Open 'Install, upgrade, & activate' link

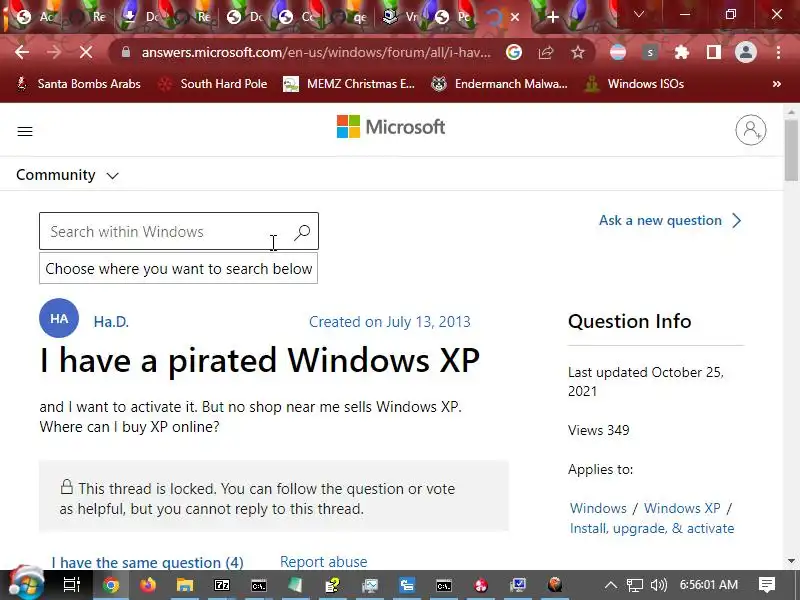pyautogui.click(x=652, y=528)
